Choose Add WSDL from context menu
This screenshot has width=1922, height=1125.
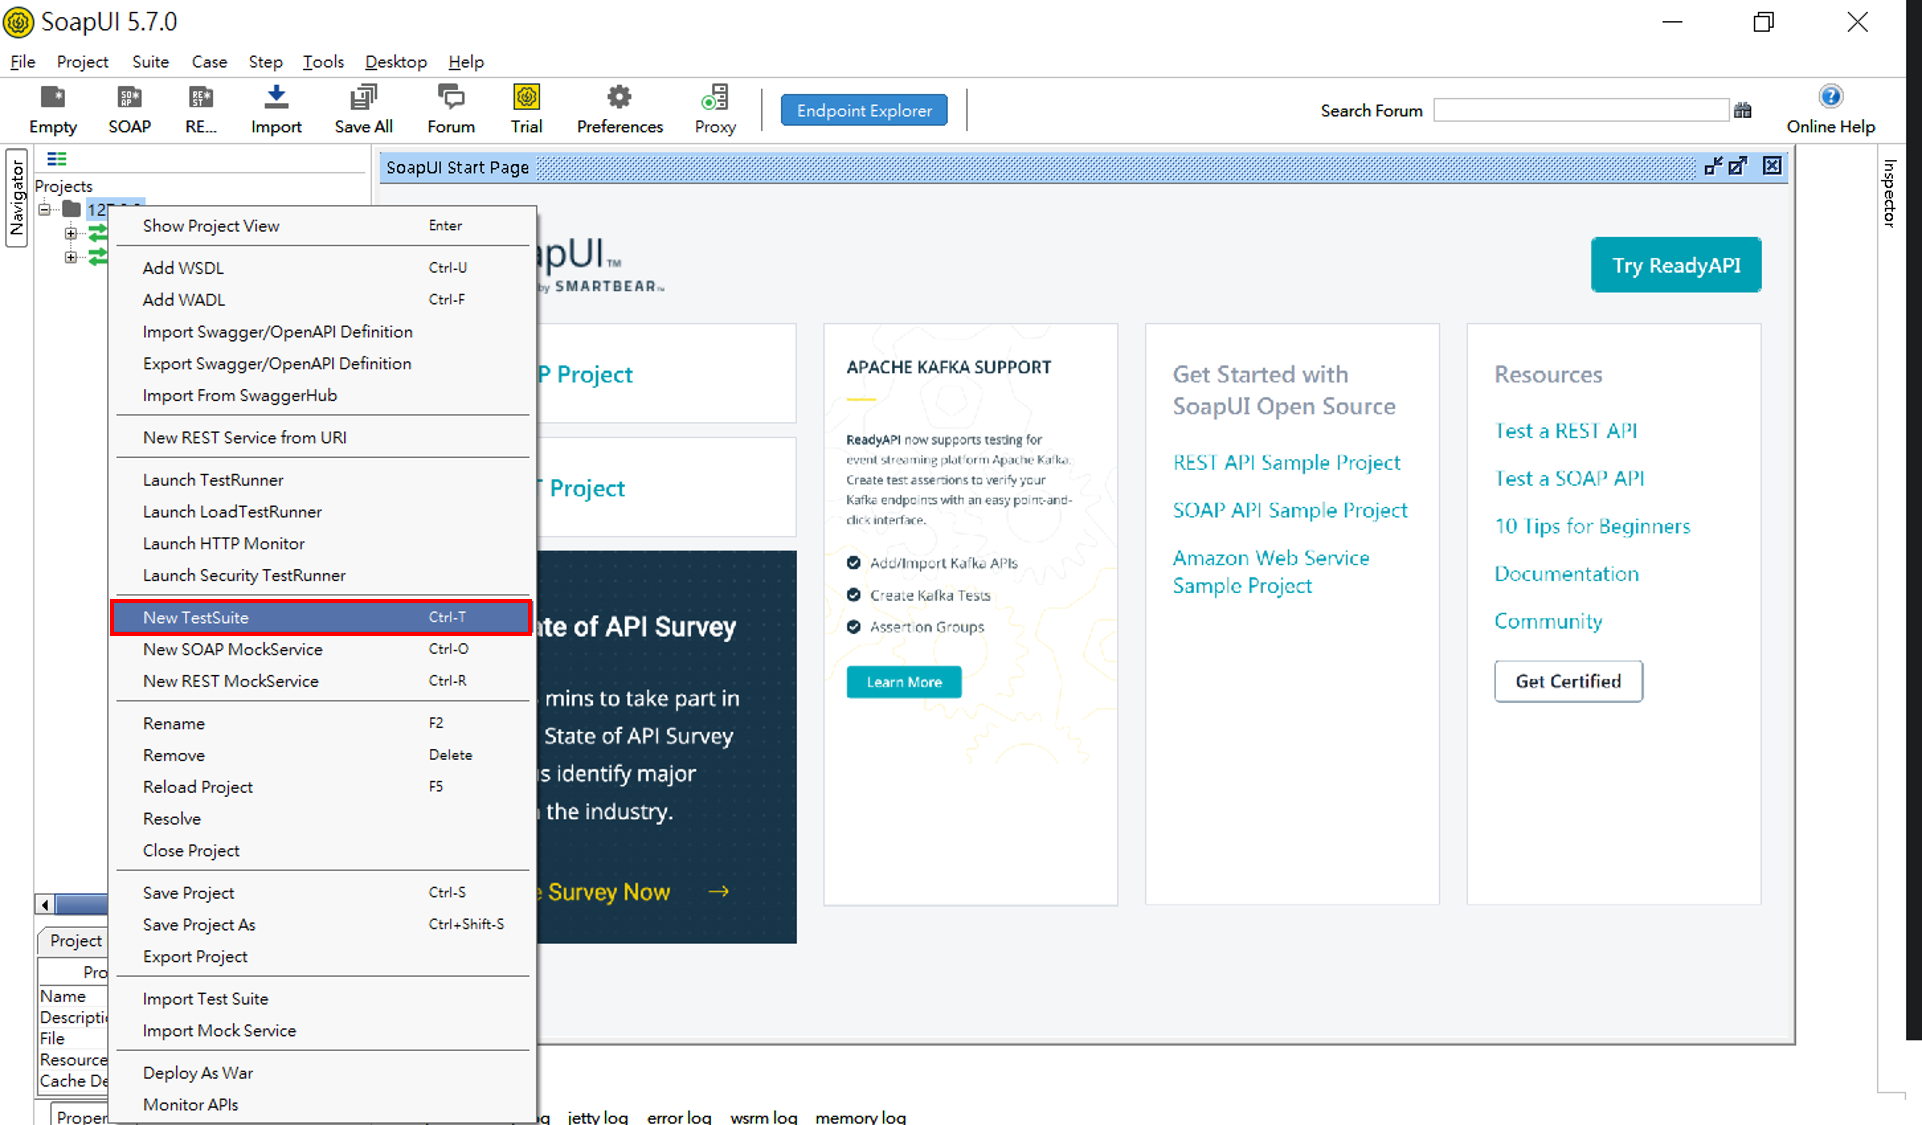[183, 267]
